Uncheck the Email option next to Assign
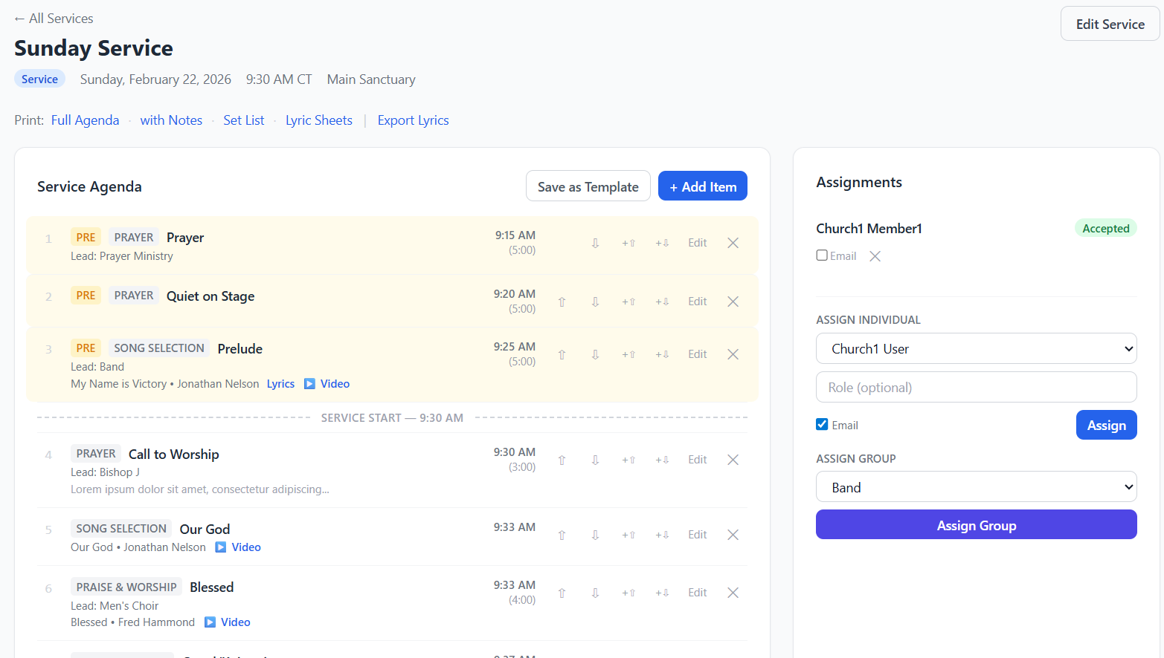The image size is (1164, 658). tap(821, 424)
